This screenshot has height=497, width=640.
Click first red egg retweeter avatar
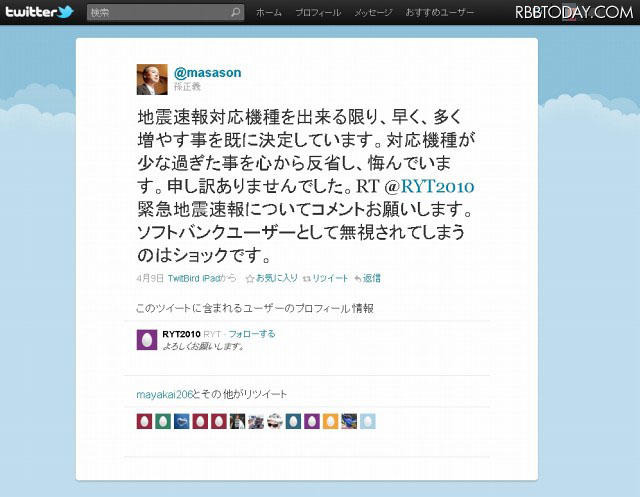tap(144, 421)
